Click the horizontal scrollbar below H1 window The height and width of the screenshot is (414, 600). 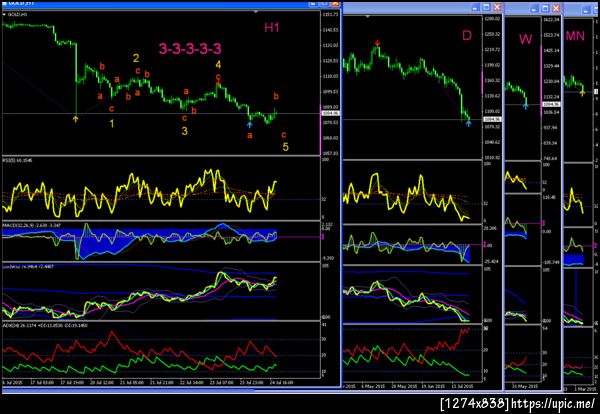click(128, 391)
